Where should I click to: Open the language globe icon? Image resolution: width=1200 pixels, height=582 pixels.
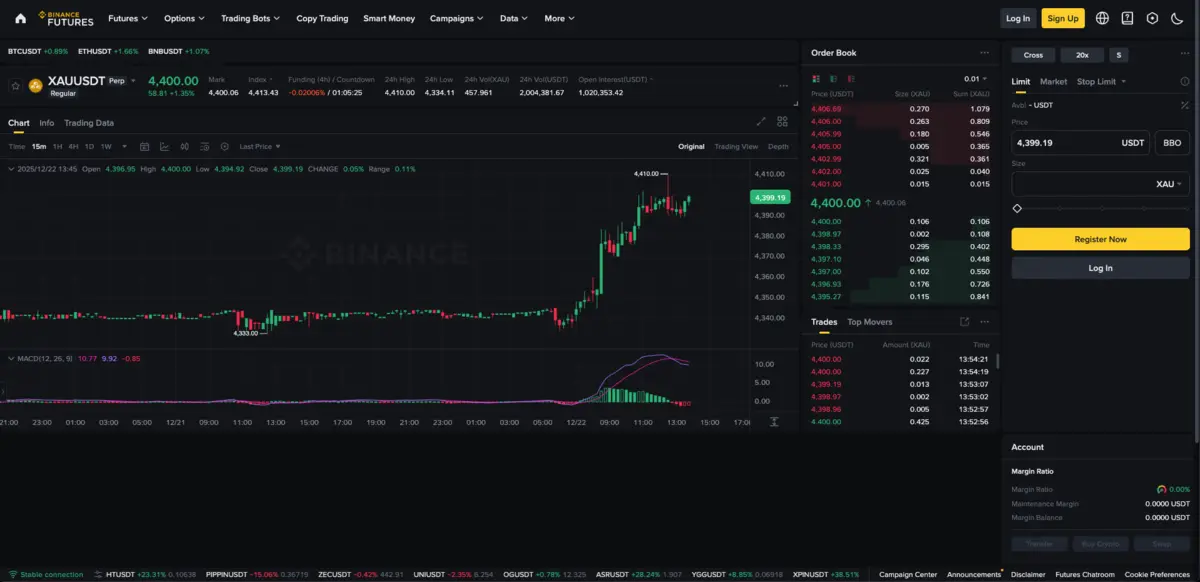[1102, 18]
